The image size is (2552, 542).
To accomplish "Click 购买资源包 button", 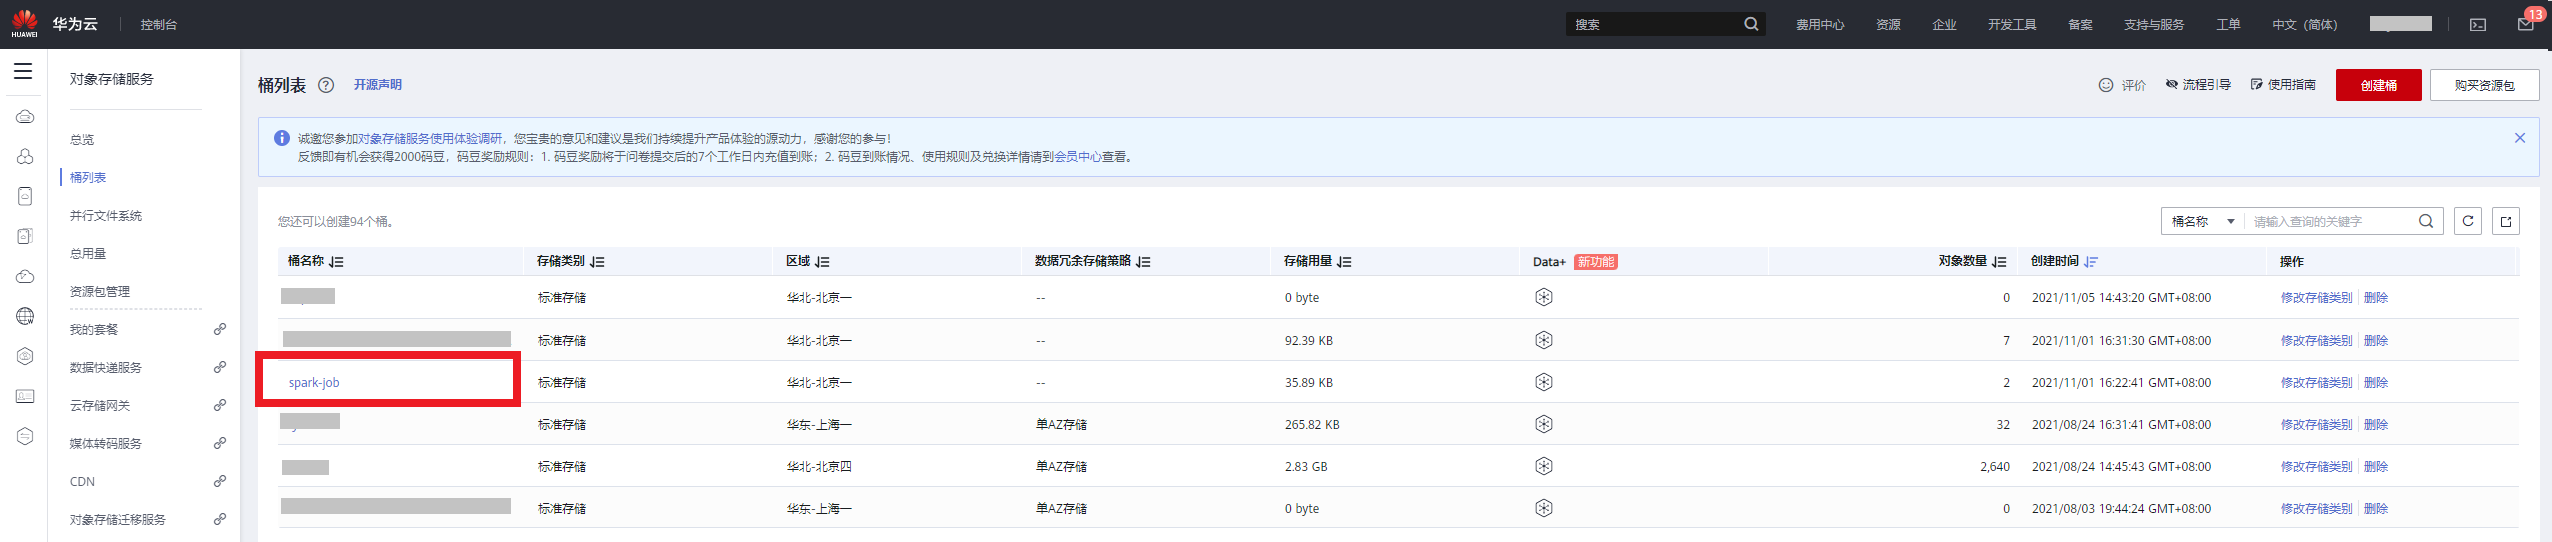I will (2484, 85).
